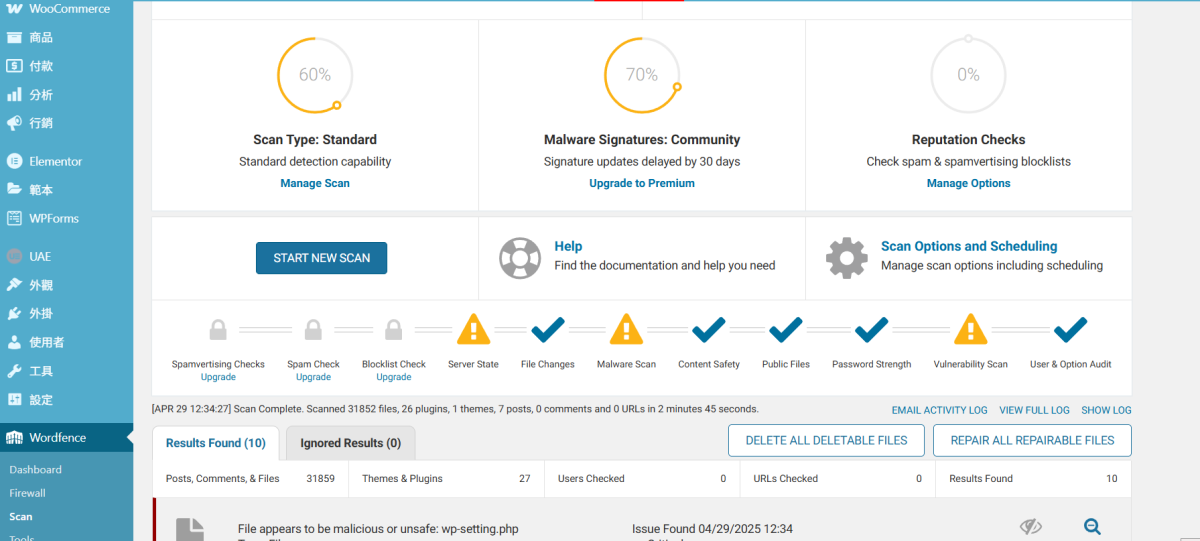Open the 範本 templates folder icon
The width and height of the screenshot is (1200, 541).
click(14, 189)
